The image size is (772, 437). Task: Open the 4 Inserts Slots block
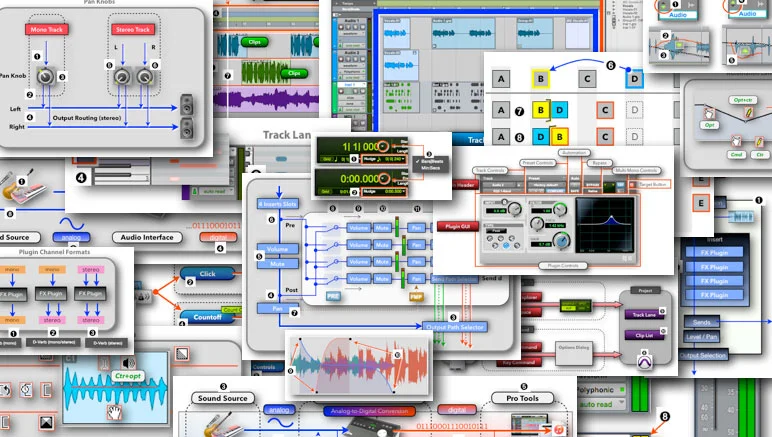coord(278,204)
